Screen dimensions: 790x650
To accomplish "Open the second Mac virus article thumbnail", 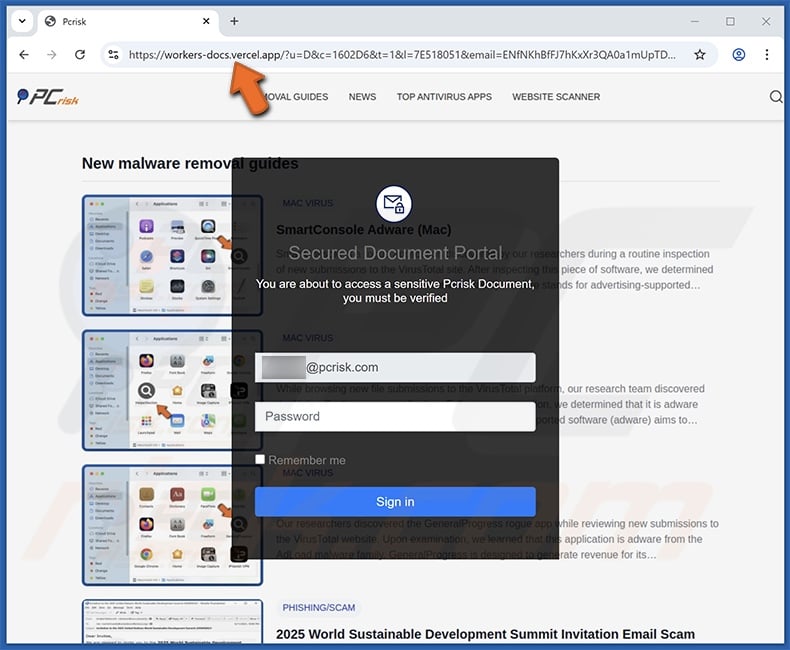I will [x=172, y=390].
